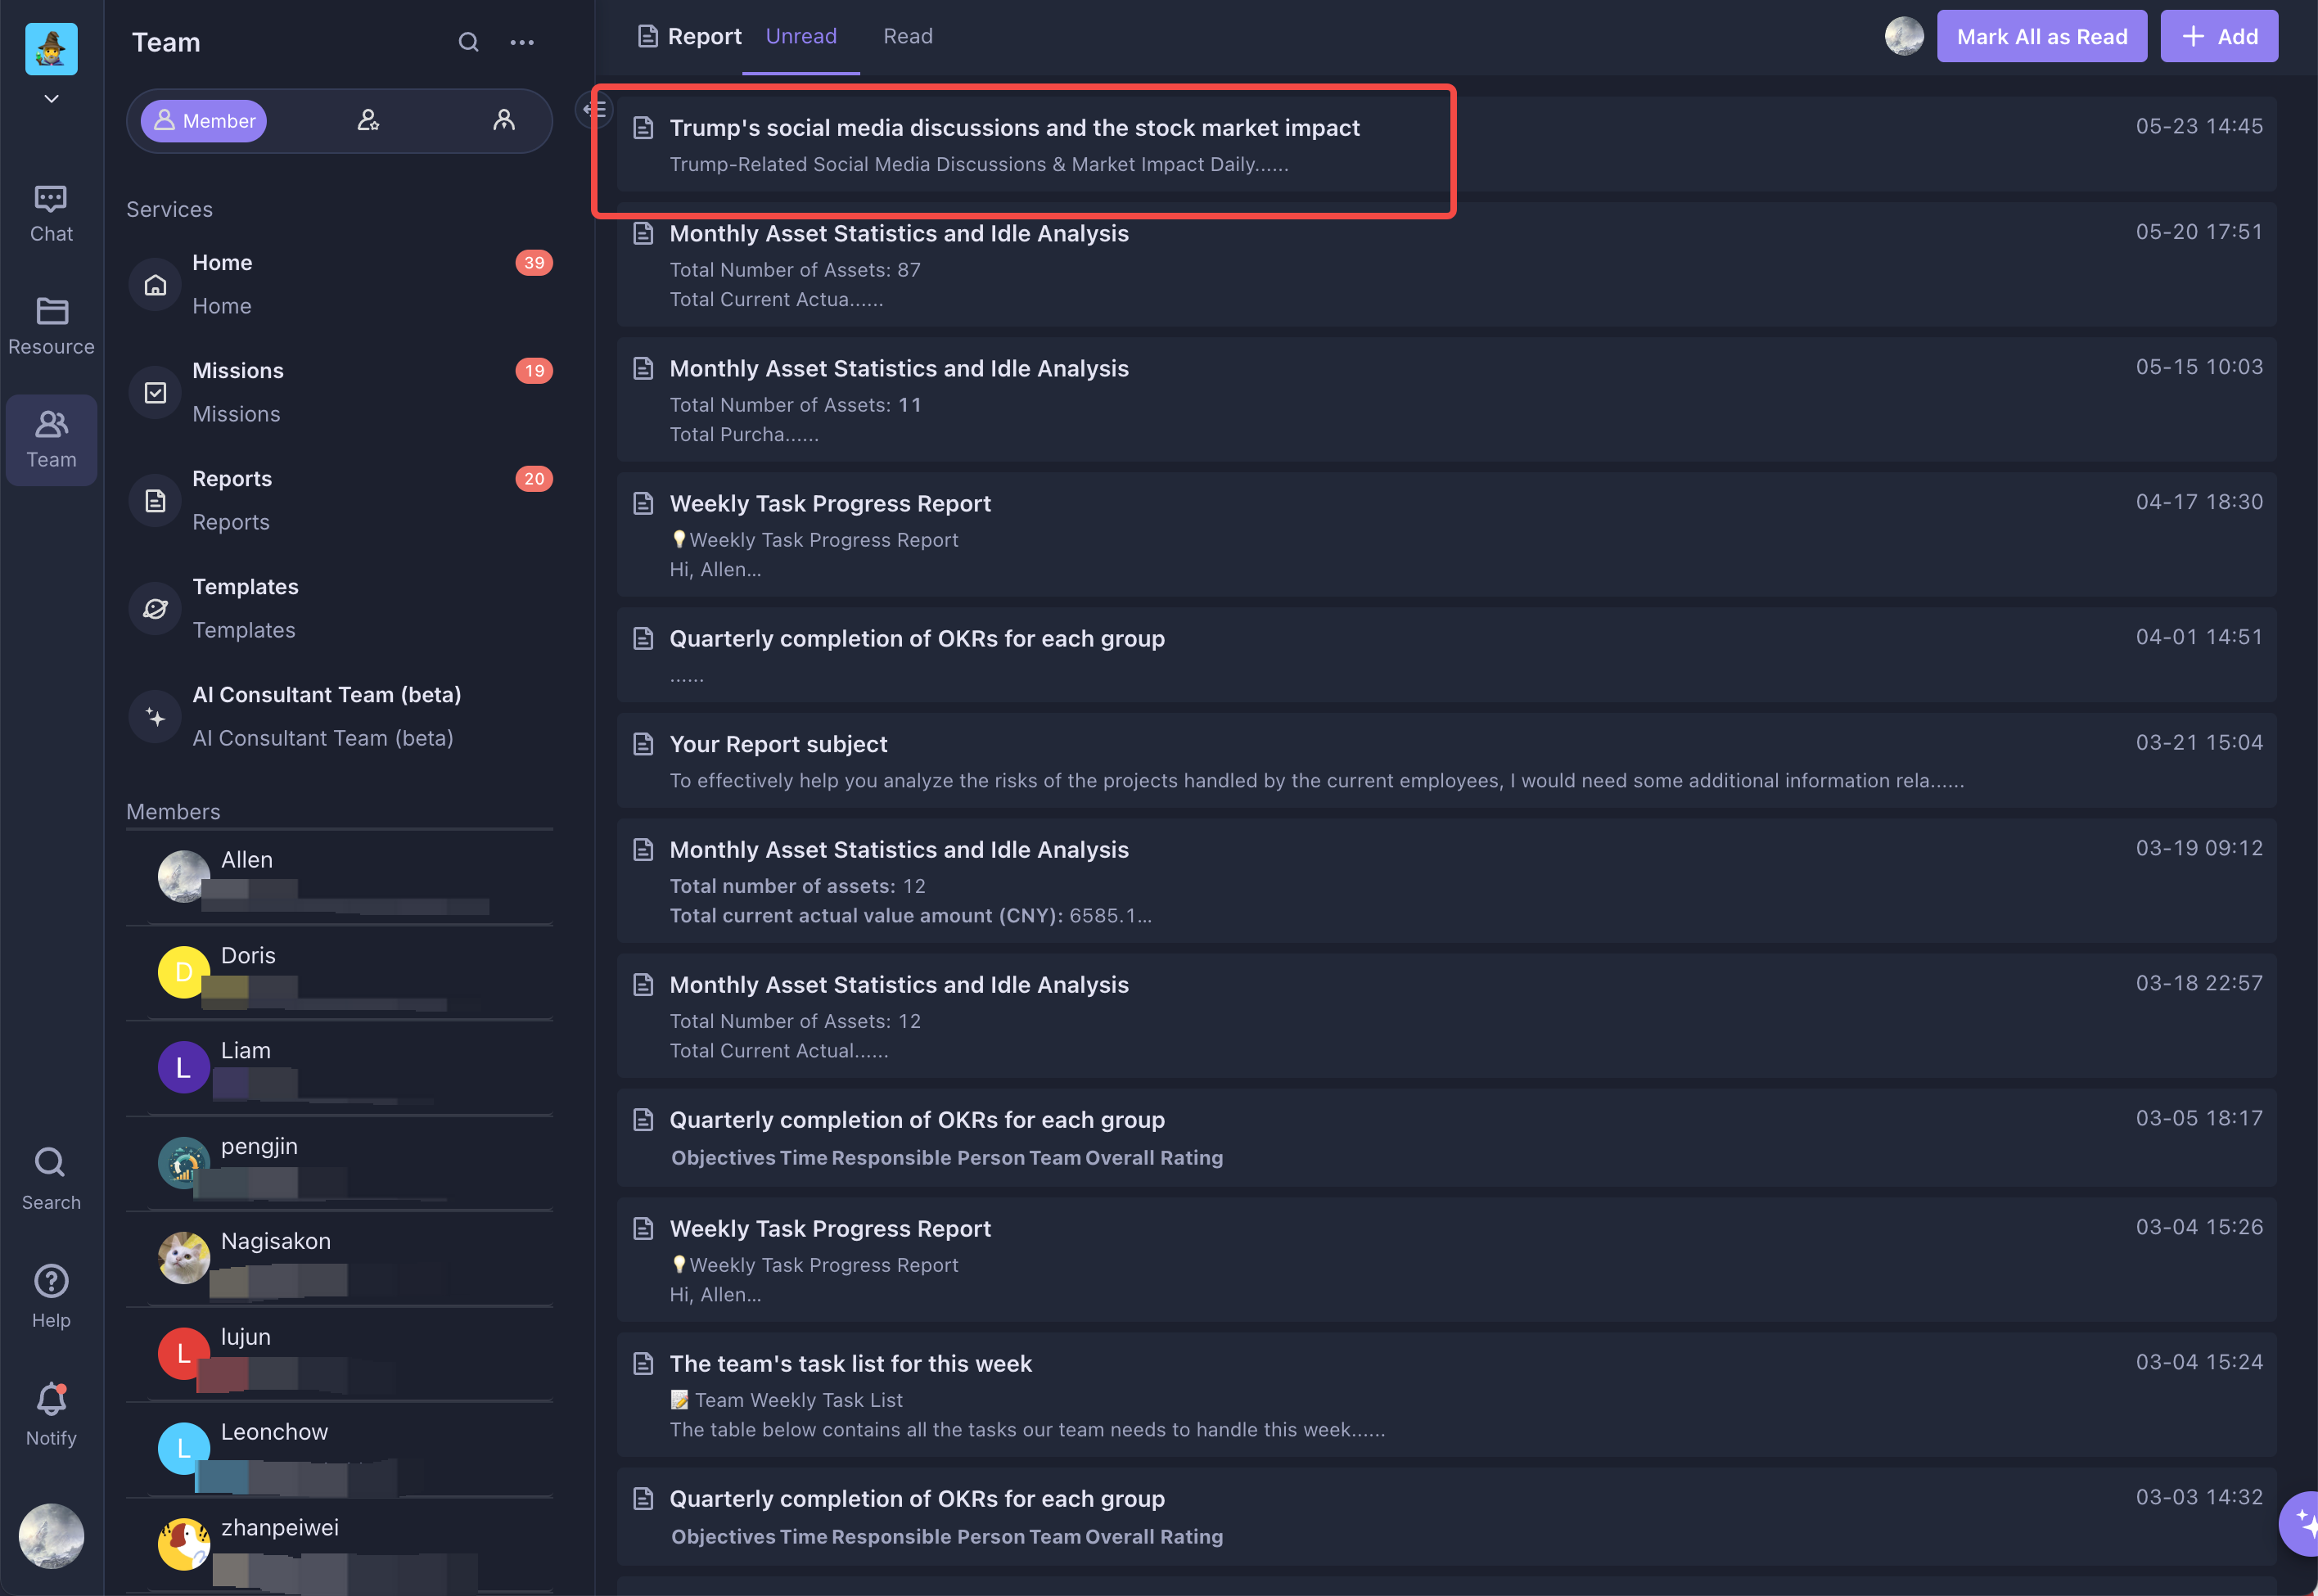The image size is (2318, 1596).
Task: Select member Liam
Action: tap(340, 1068)
